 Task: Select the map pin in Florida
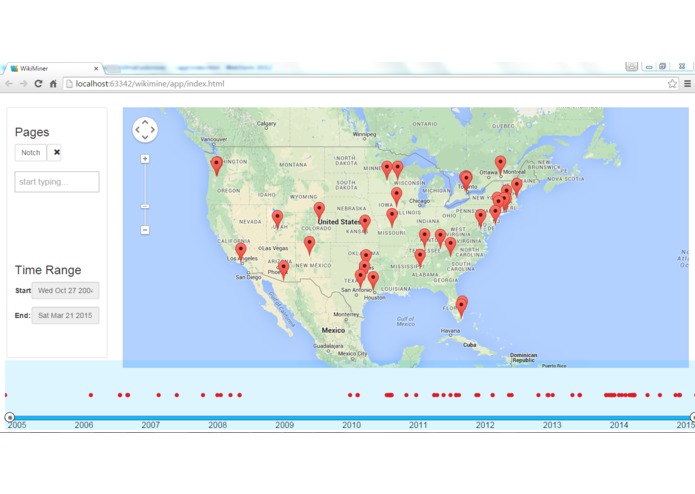tap(461, 307)
